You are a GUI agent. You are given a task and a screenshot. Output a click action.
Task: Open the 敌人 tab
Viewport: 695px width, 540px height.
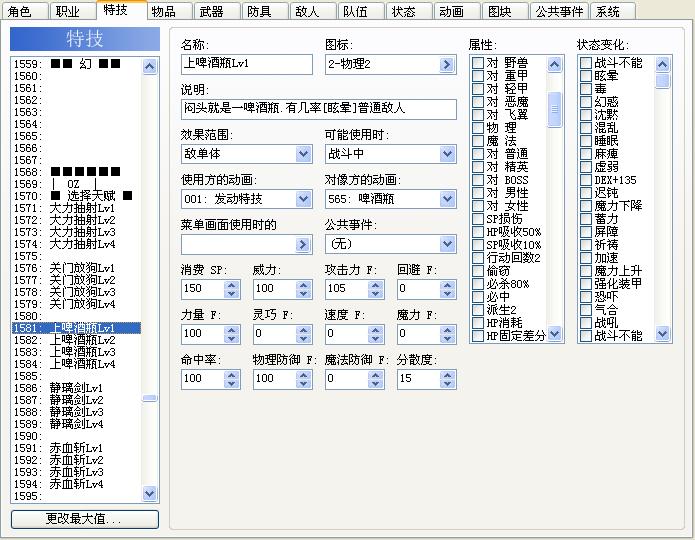point(313,11)
